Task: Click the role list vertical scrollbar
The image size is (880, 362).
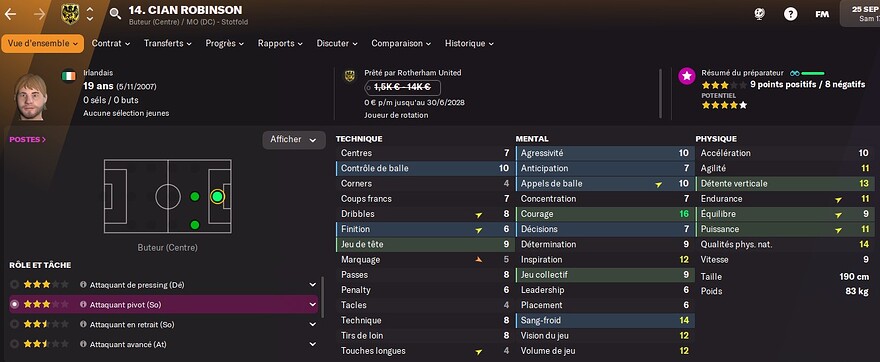Action: pos(322,296)
